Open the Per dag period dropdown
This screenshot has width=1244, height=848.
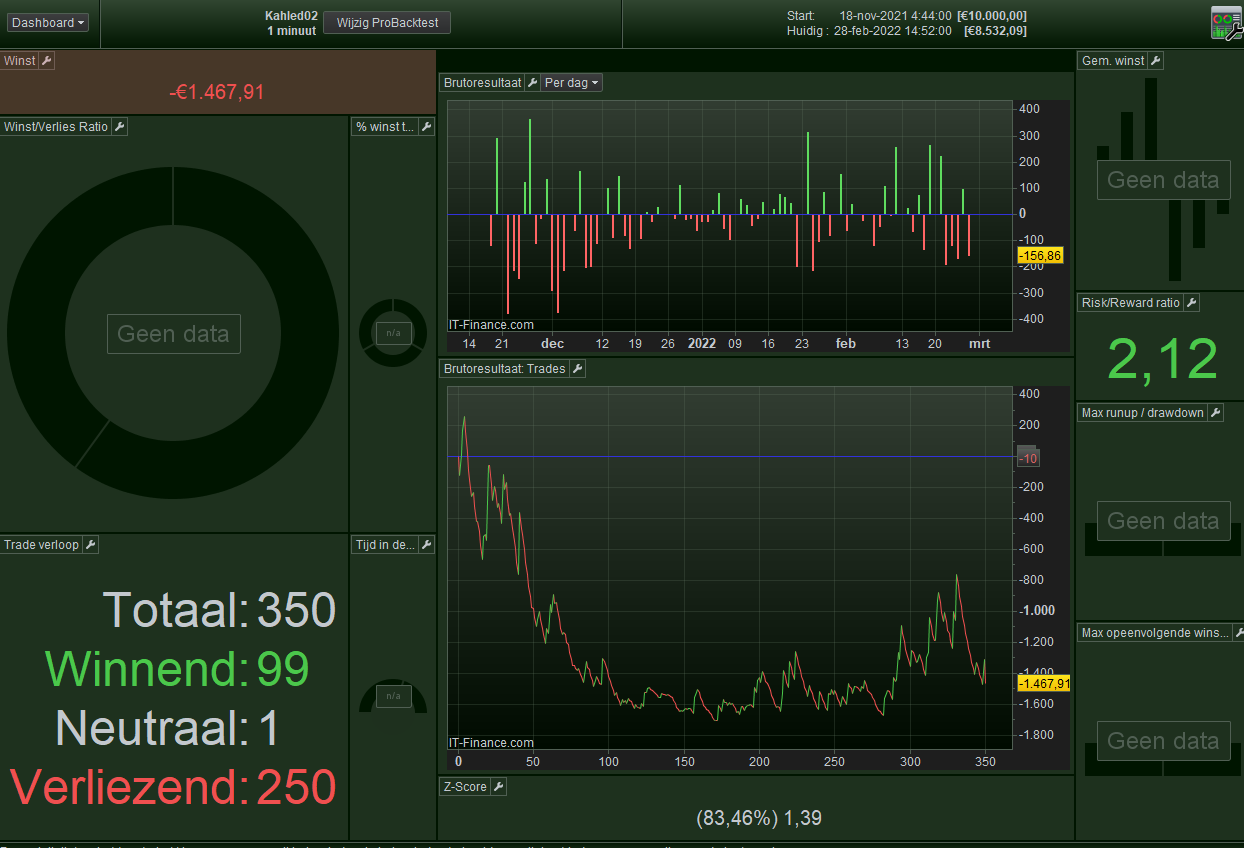coord(572,83)
